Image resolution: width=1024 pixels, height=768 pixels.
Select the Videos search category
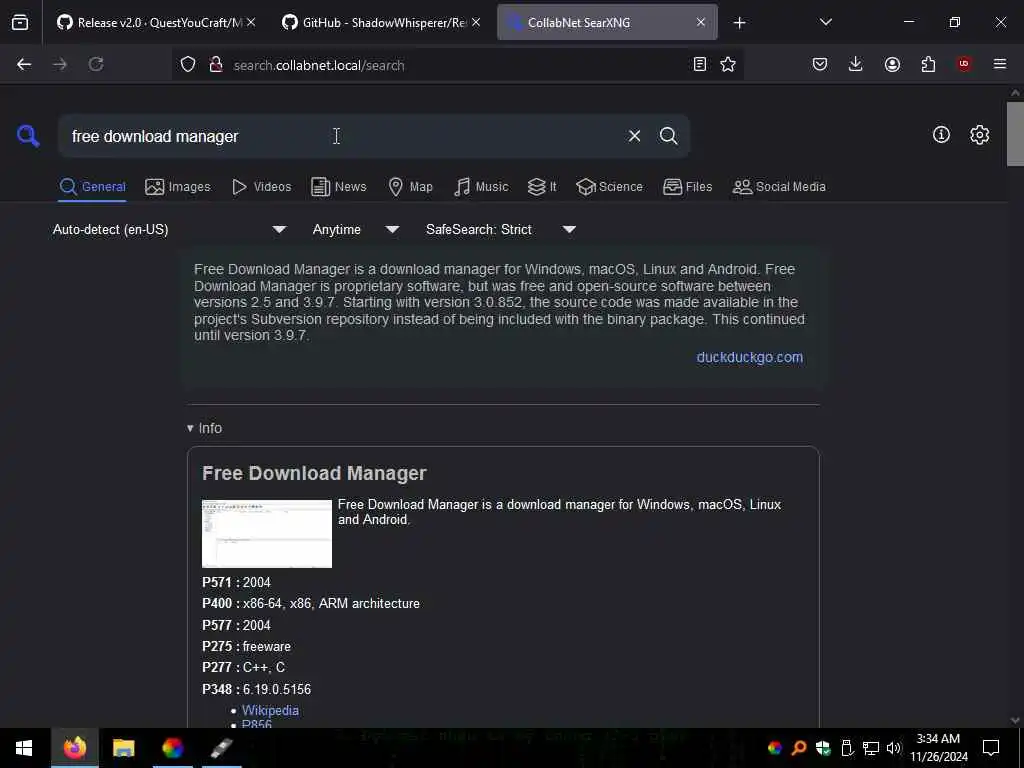coord(261,187)
